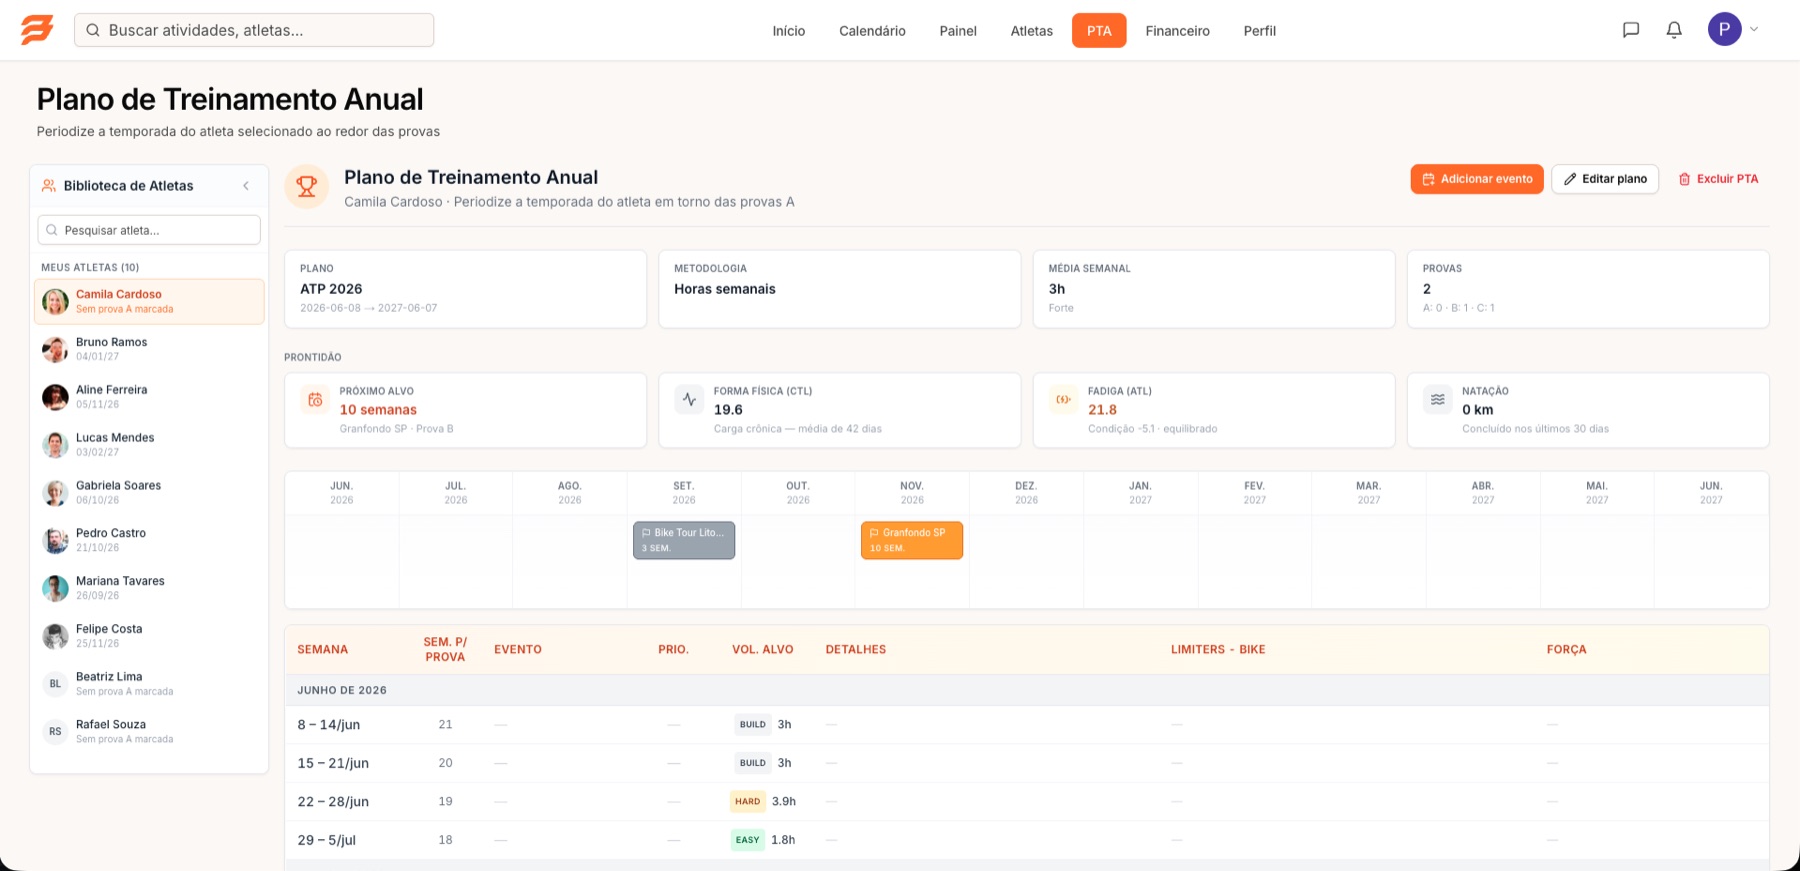Select the Granfondo SP event block
1800x871 pixels.
click(x=912, y=540)
